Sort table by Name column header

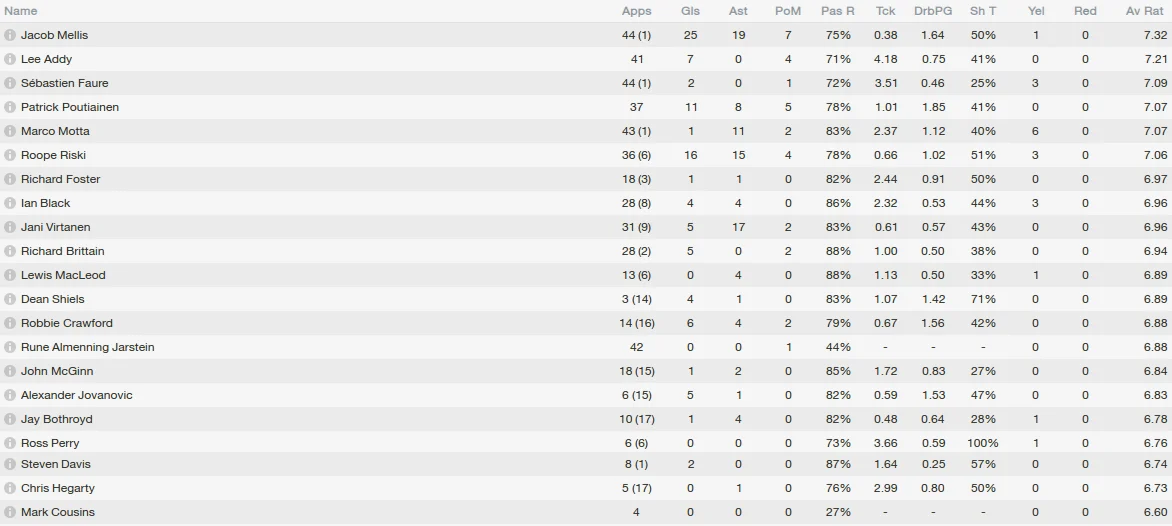[x=21, y=11]
